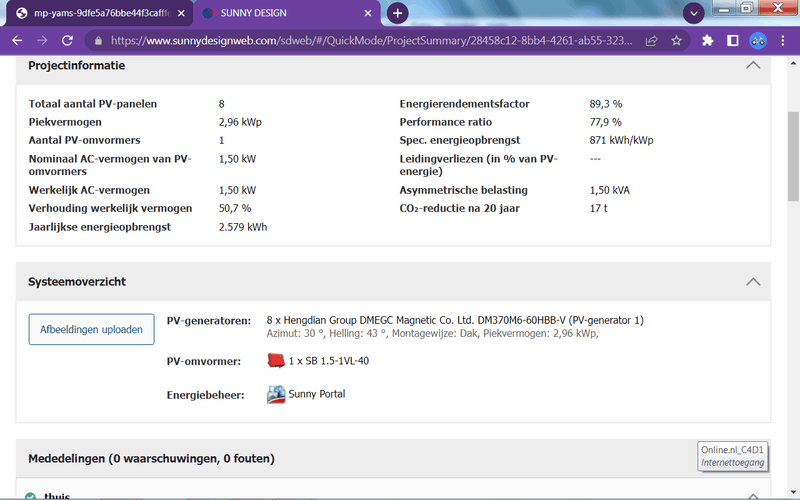The height and width of the screenshot is (500, 800).
Task: Select the Energierendementsfactor value 89,3 %
Action: (606, 104)
